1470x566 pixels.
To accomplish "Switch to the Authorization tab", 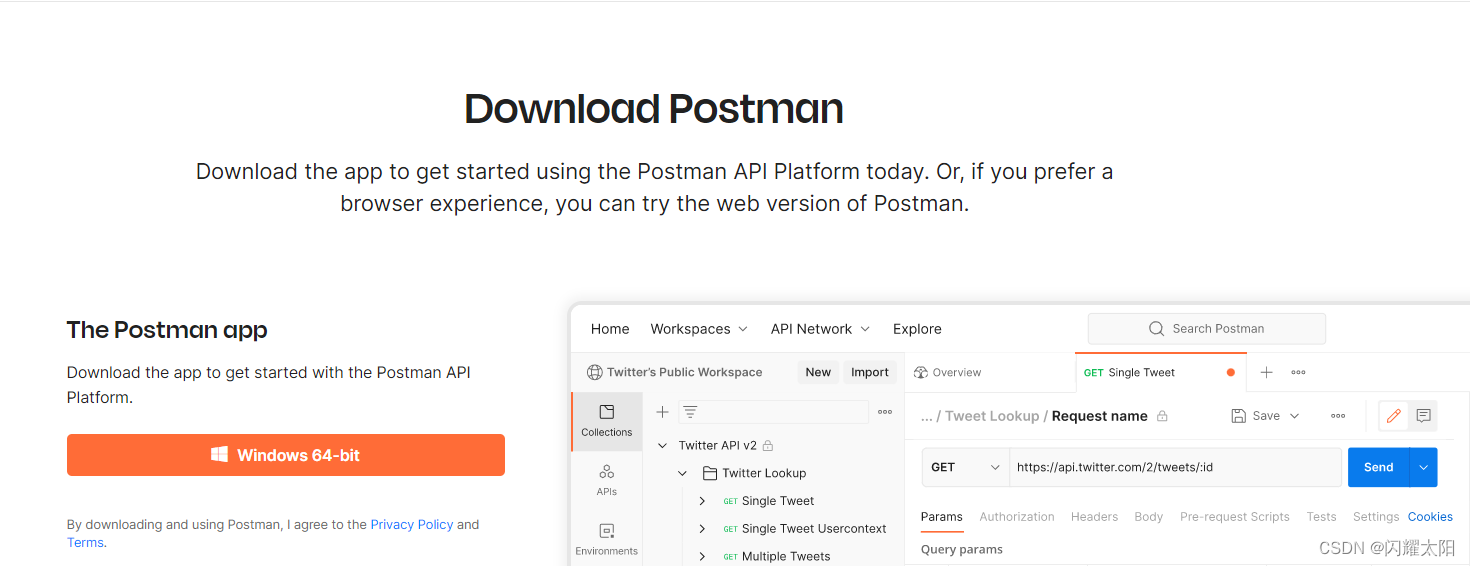I will tap(1017, 517).
